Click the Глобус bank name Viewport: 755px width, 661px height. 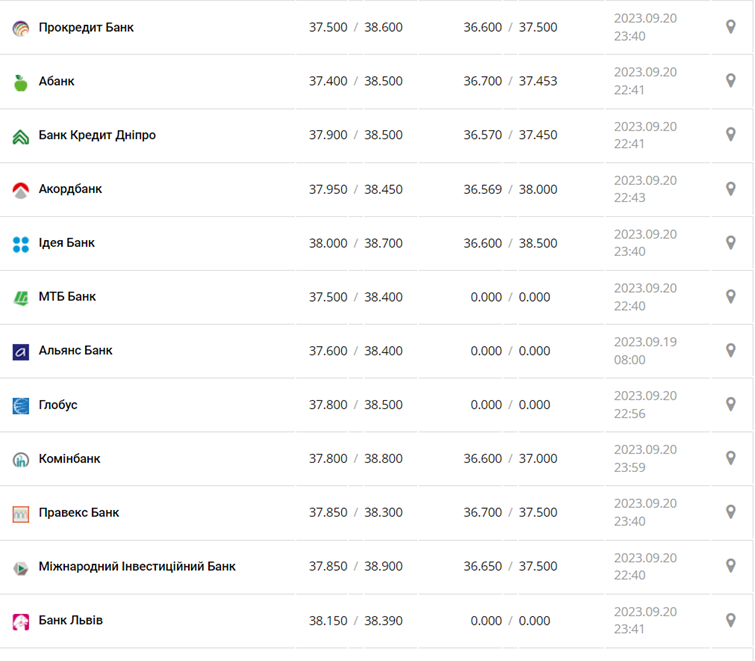(x=58, y=405)
